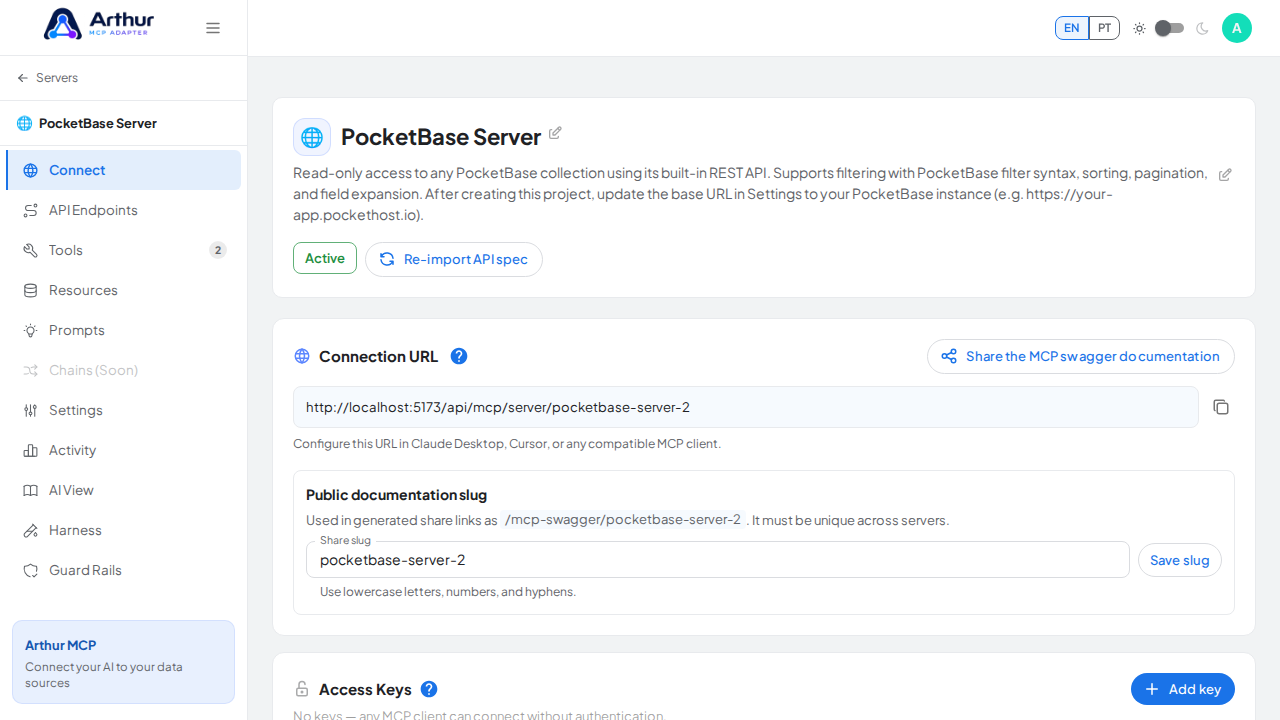Viewport: 1280px width, 720px height.
Task: Click the Public documentation slug heading
Action: [396, 495]
